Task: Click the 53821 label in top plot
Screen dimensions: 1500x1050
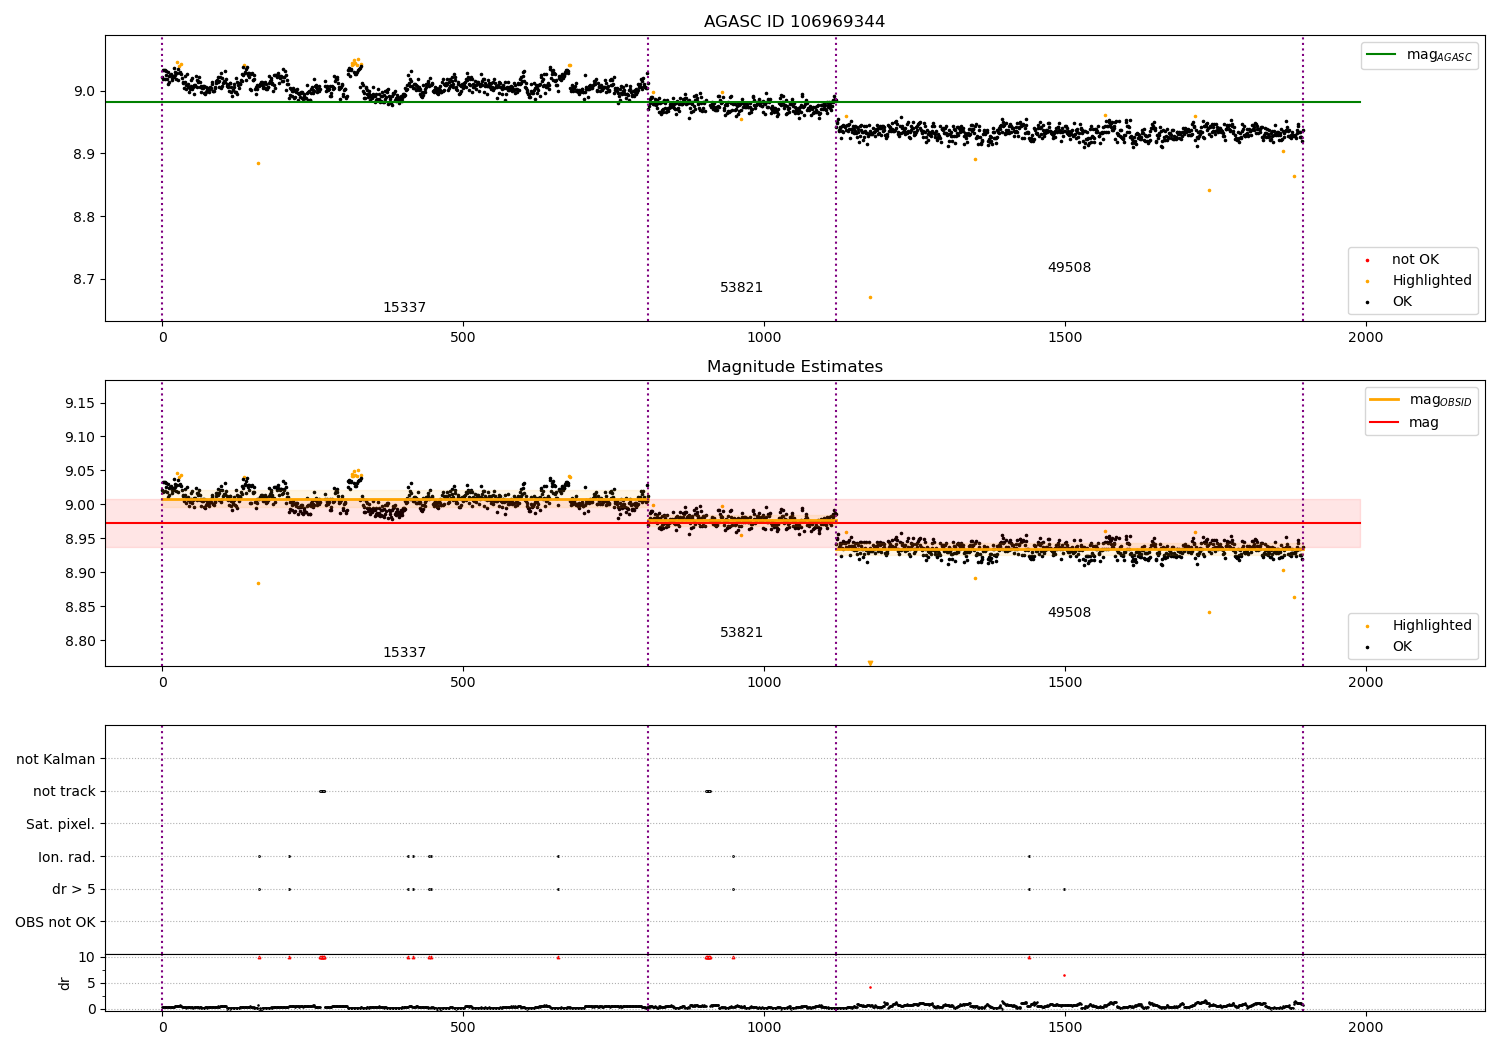Action: pos(741,288)
